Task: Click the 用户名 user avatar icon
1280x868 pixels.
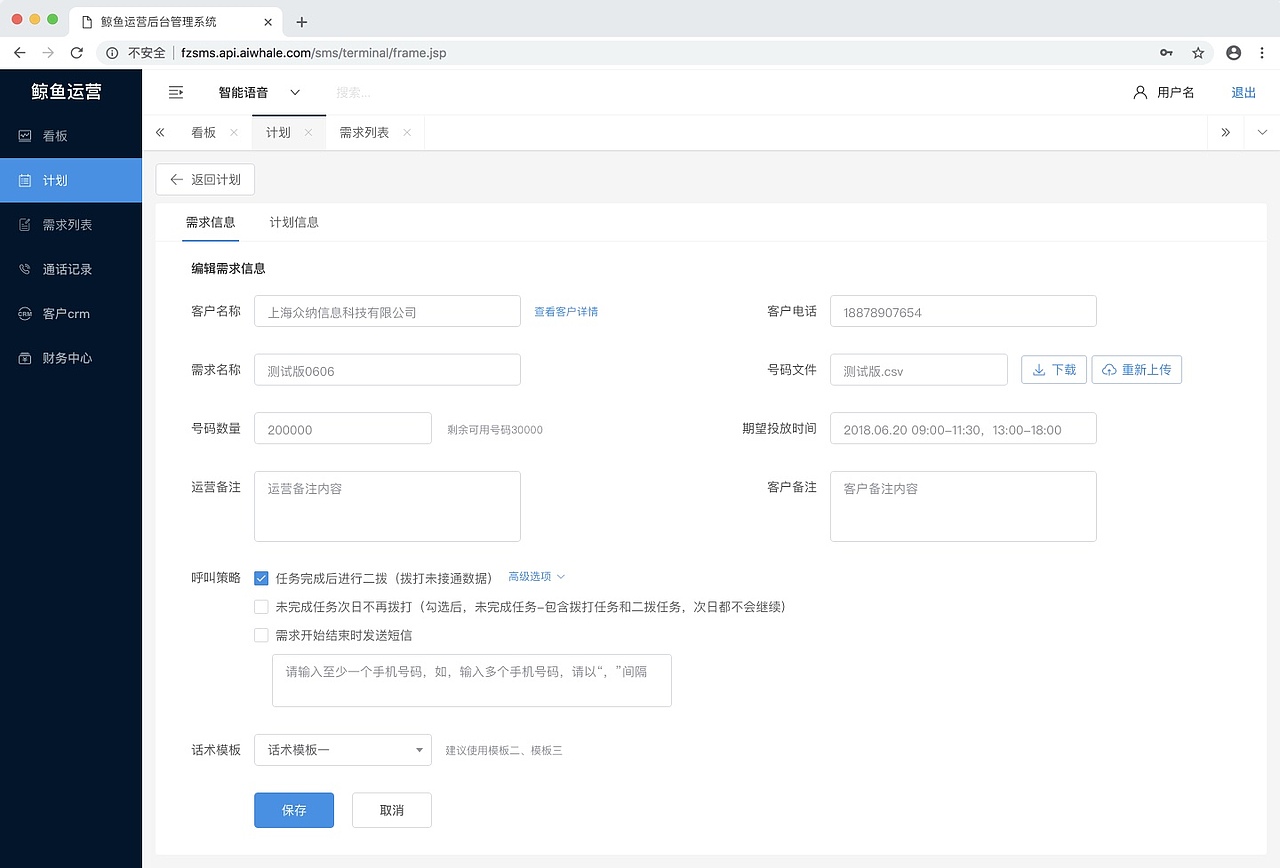Action: click(x=1140, y=92)
